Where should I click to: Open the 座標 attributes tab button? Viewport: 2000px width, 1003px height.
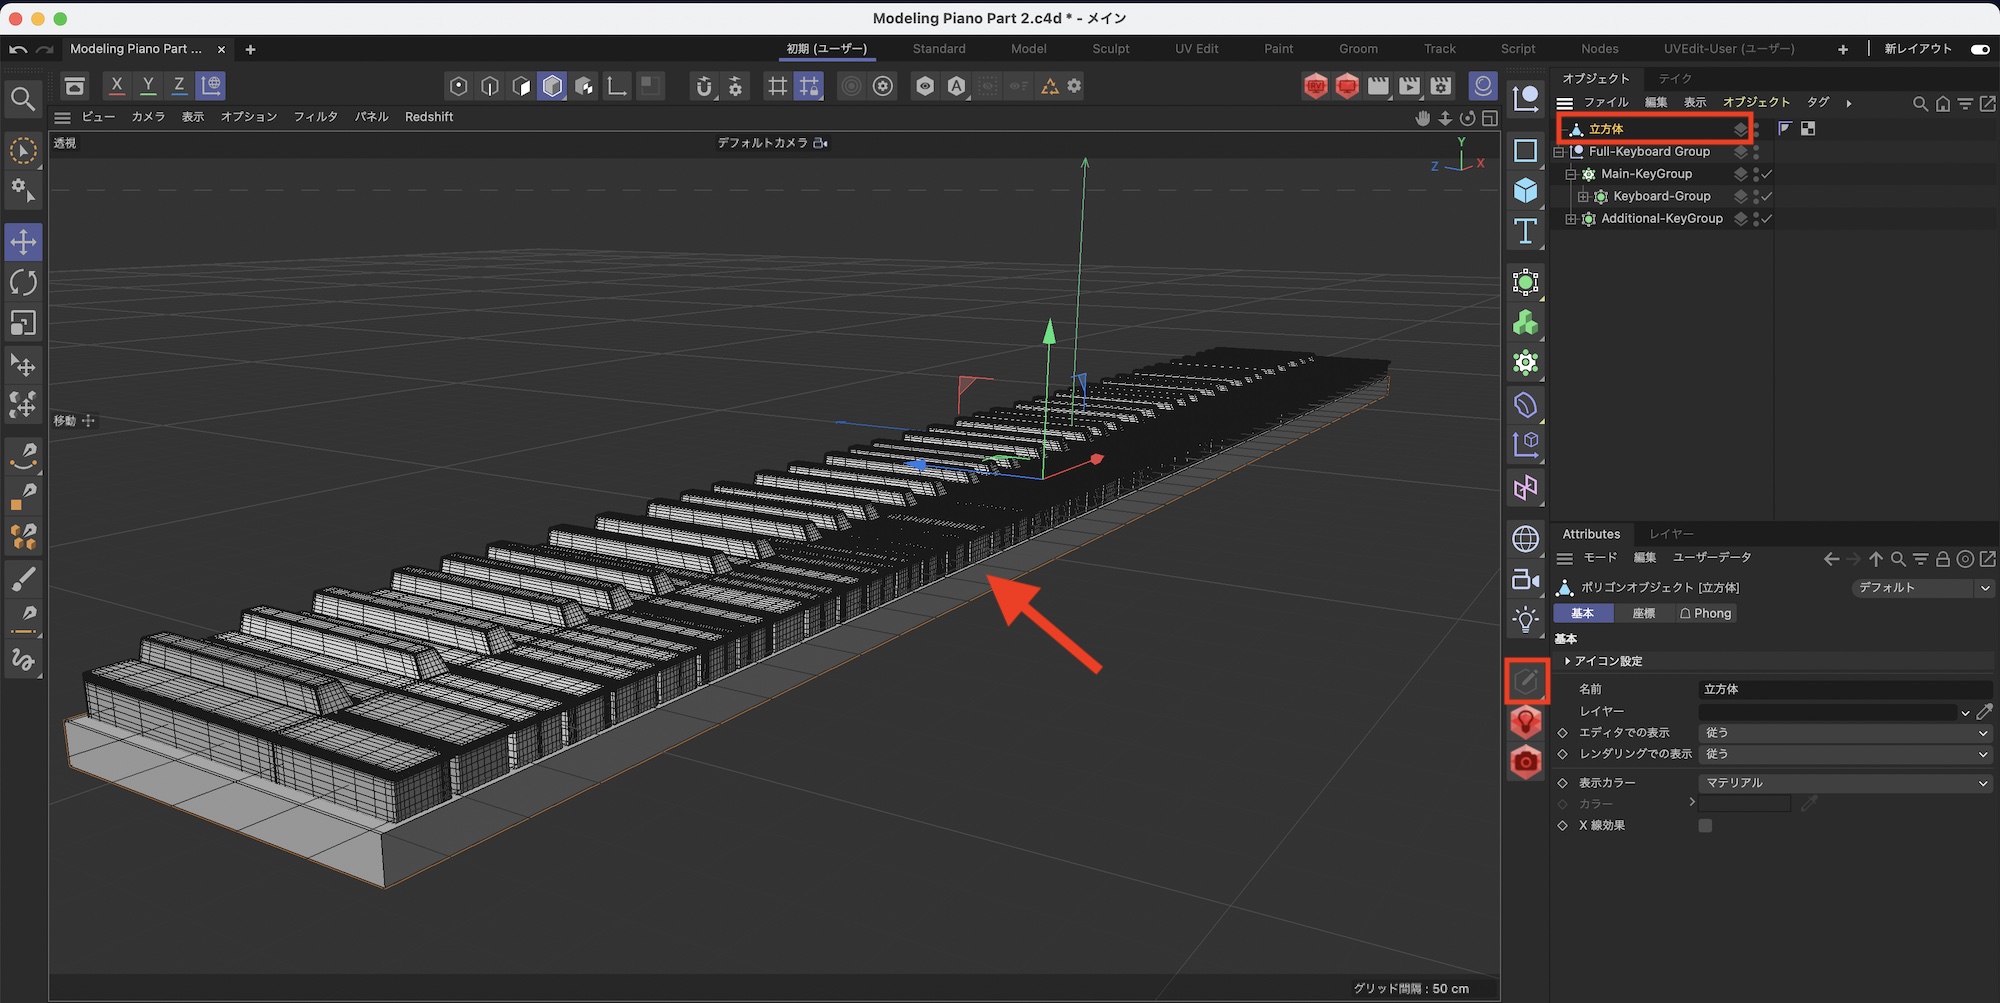(x=1643, y=614)
